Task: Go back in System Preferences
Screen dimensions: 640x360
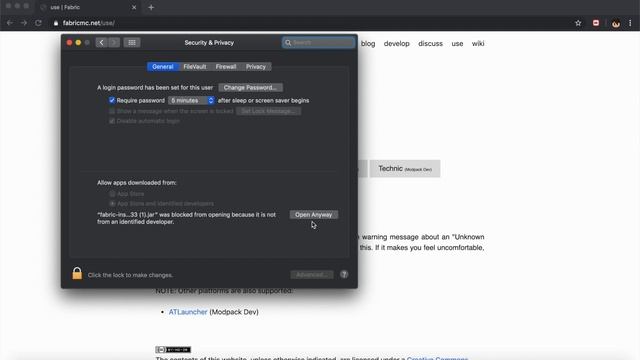Action: 101,42
